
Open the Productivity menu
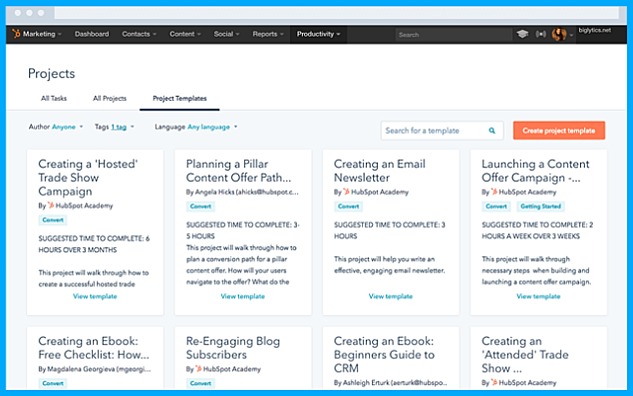319,34
